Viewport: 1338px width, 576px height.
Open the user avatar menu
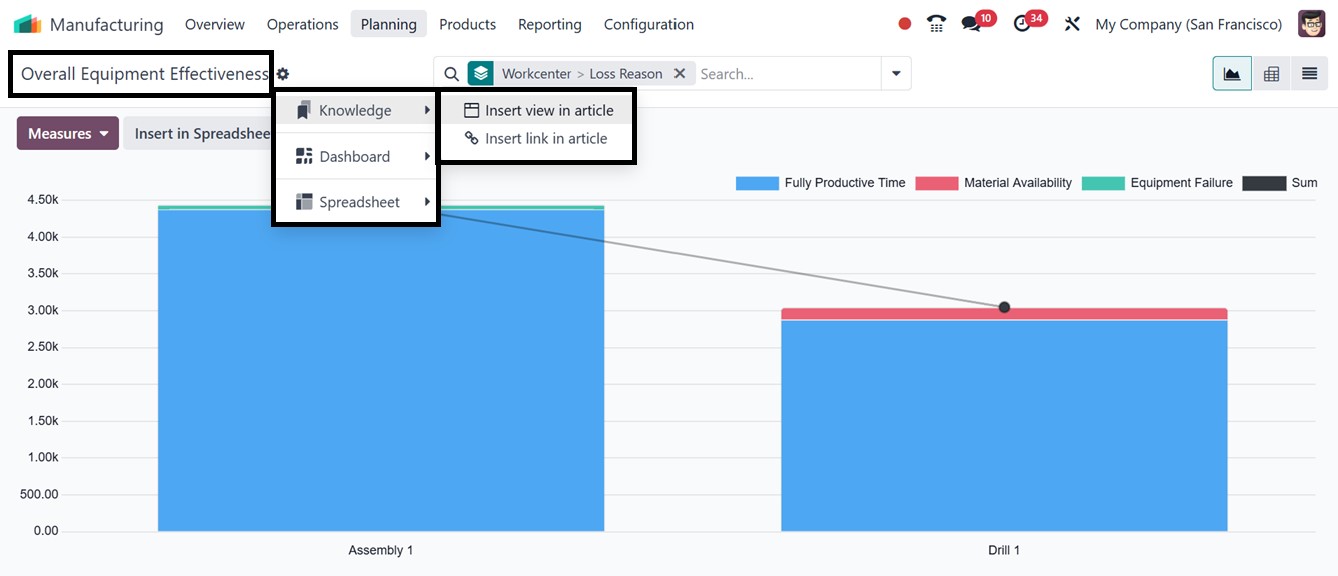1311,24
